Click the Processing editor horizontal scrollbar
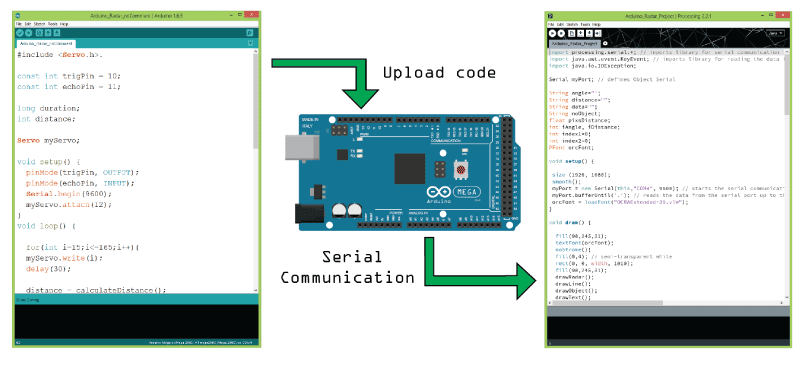This screenshot has height=384, width=800. [x=666, y=303]
